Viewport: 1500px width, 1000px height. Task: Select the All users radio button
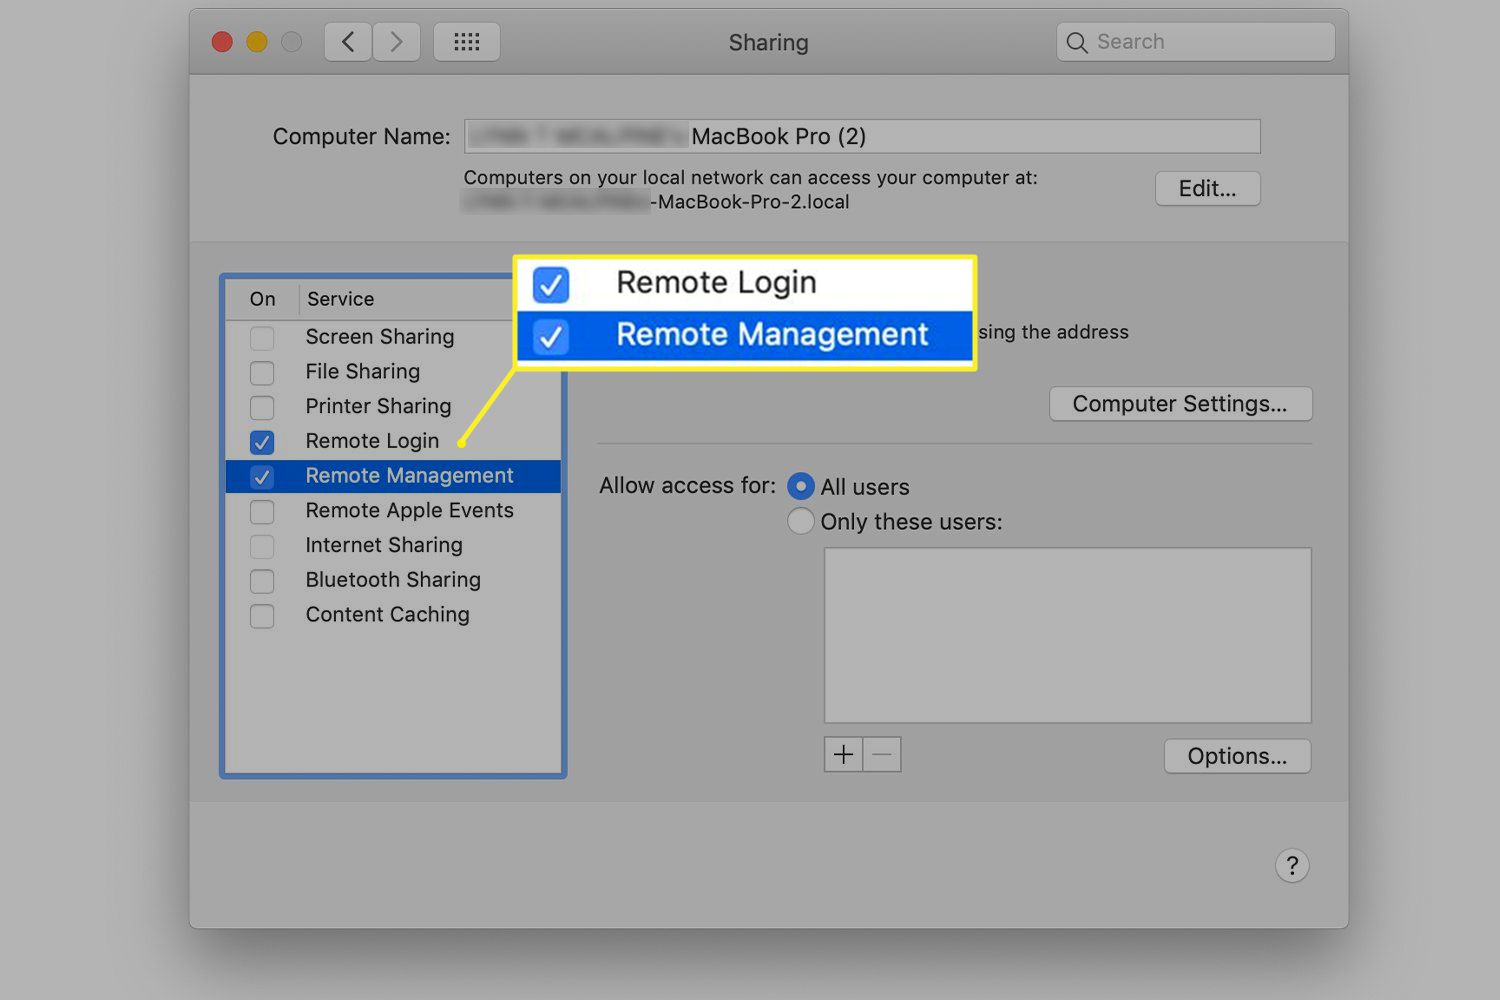pos(801,487)
